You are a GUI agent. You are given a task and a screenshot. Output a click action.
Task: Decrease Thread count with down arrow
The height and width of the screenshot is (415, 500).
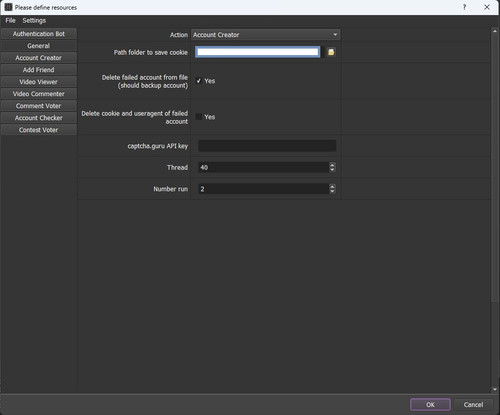click(332, 170)
